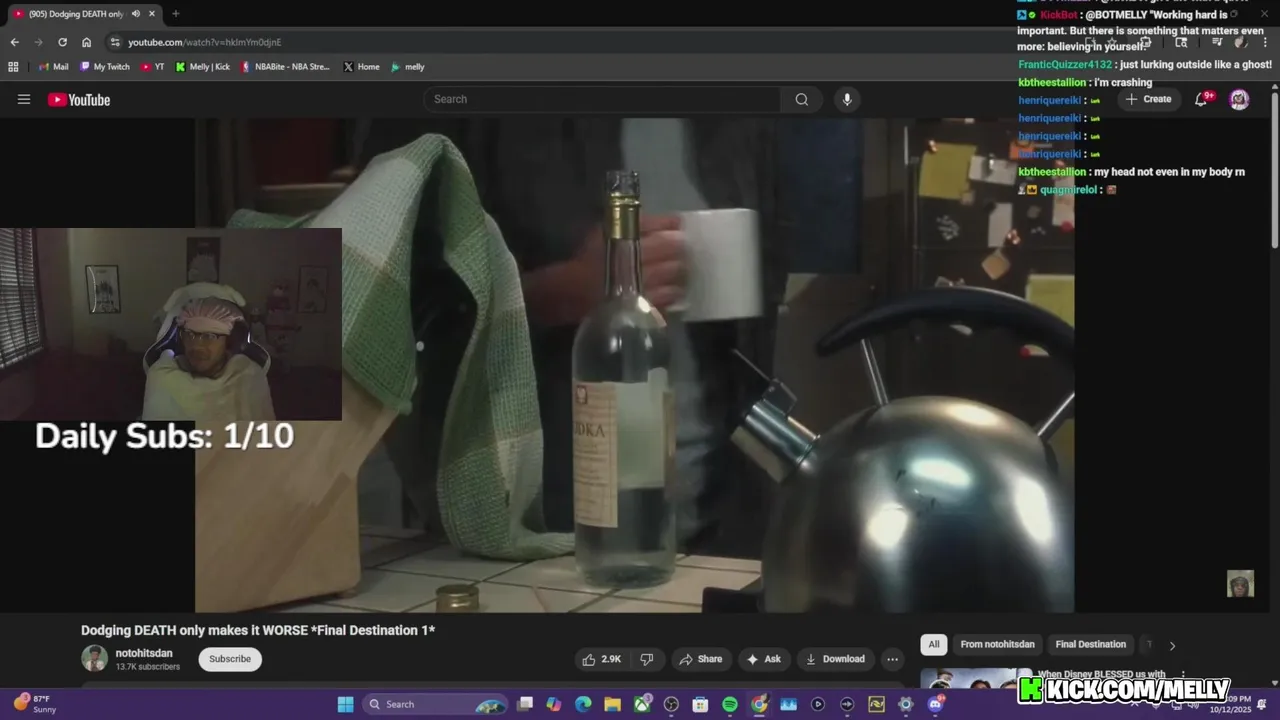Reload the current page
Viewport: 1280px width, 720px height.
pyautogui.click(x=62, y=42)
